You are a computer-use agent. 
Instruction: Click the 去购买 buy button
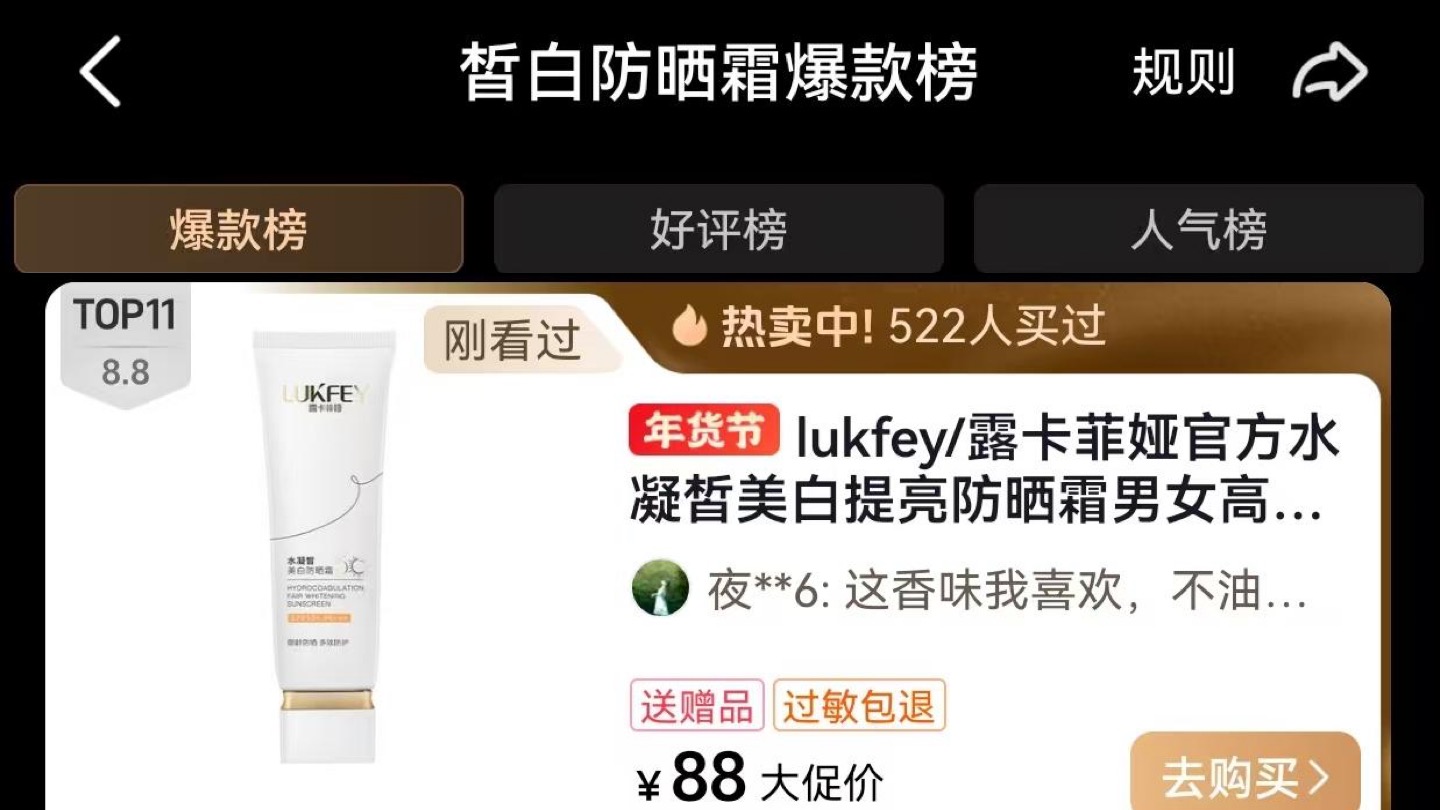pos(1246,773)
